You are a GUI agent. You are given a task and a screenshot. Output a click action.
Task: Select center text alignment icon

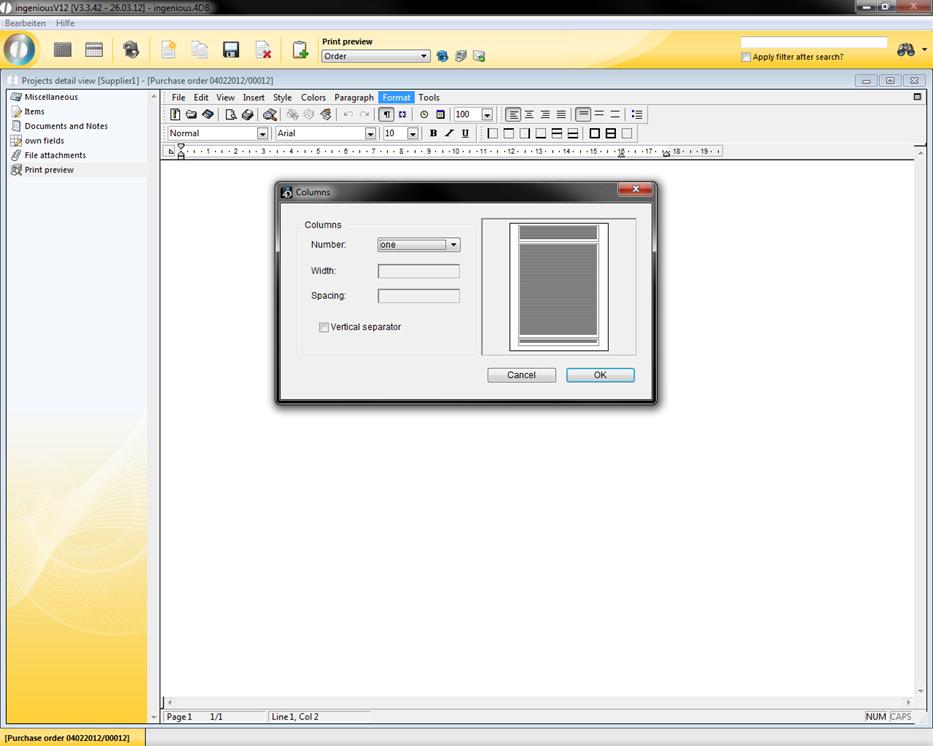[x=529, y=115]
